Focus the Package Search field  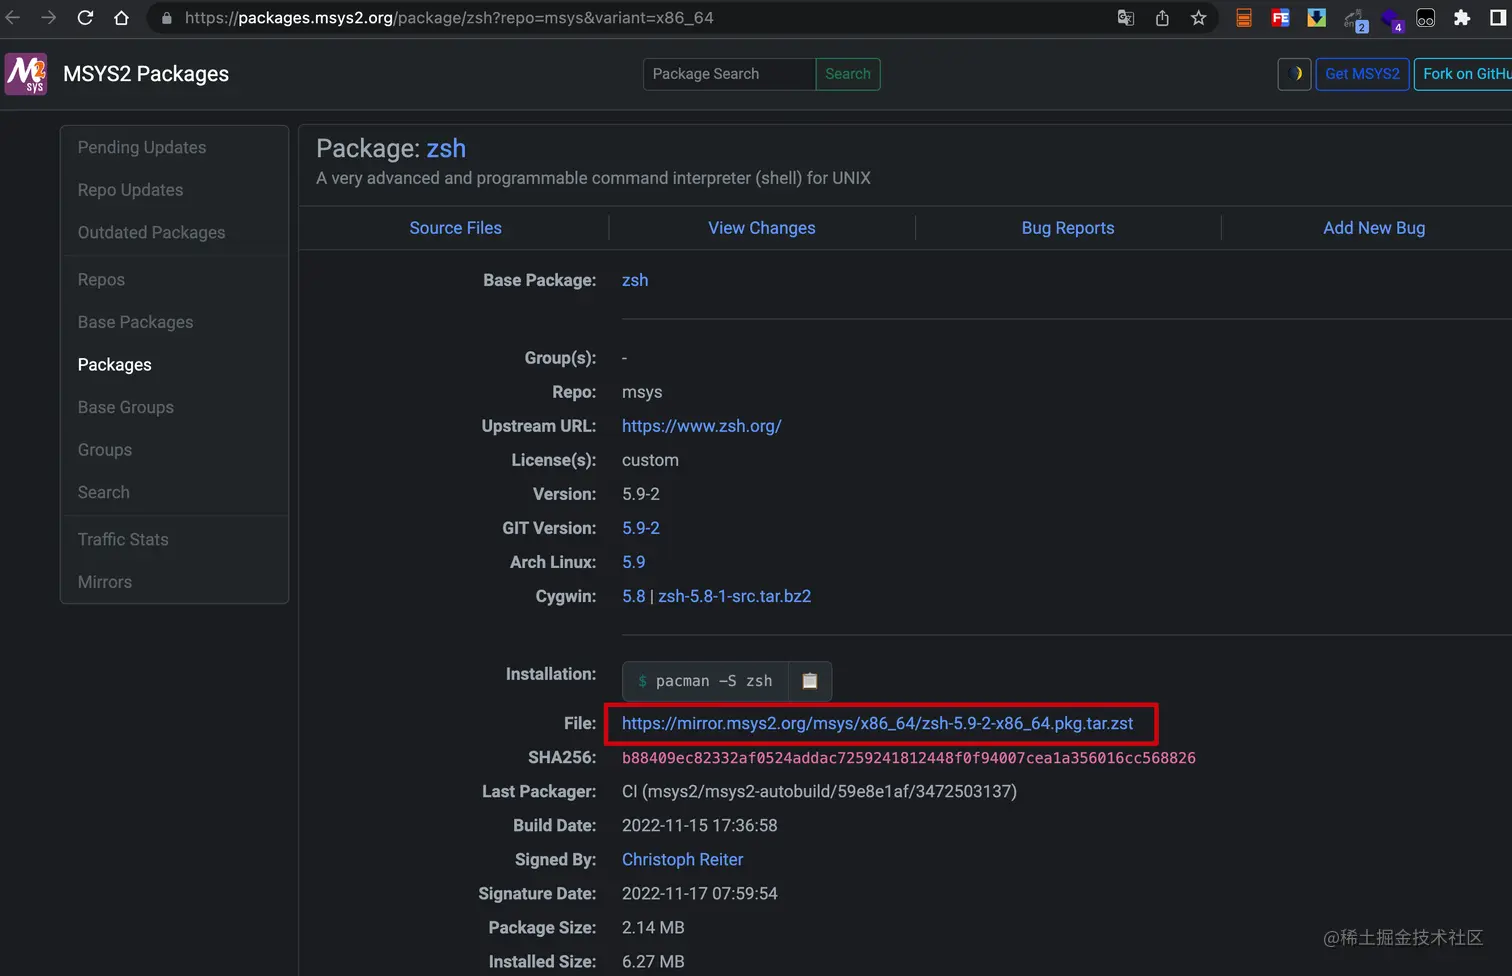(729, 74)
